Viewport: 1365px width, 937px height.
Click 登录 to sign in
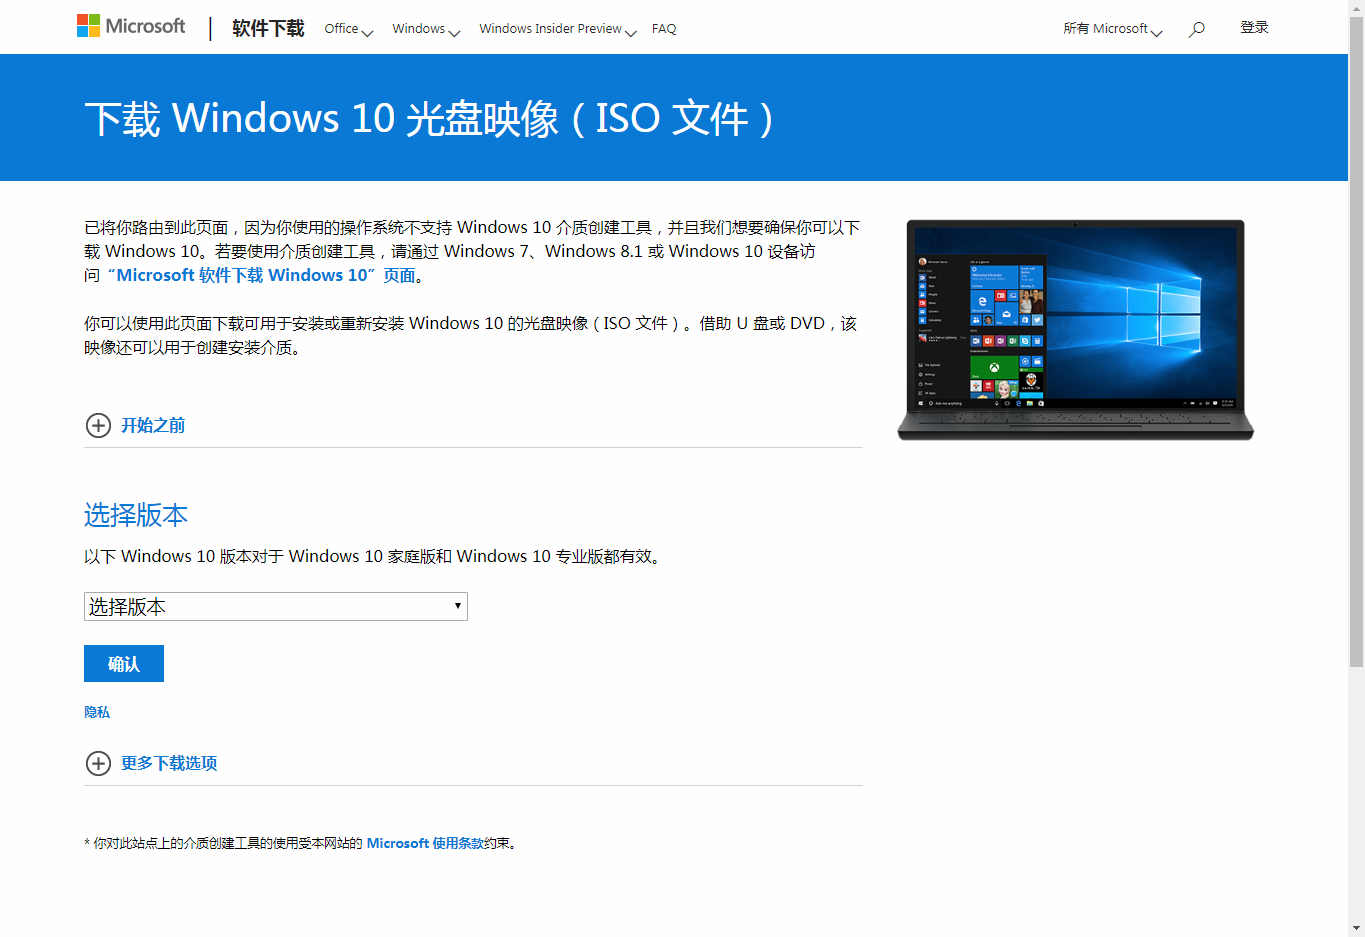[x=1254, y=28]
